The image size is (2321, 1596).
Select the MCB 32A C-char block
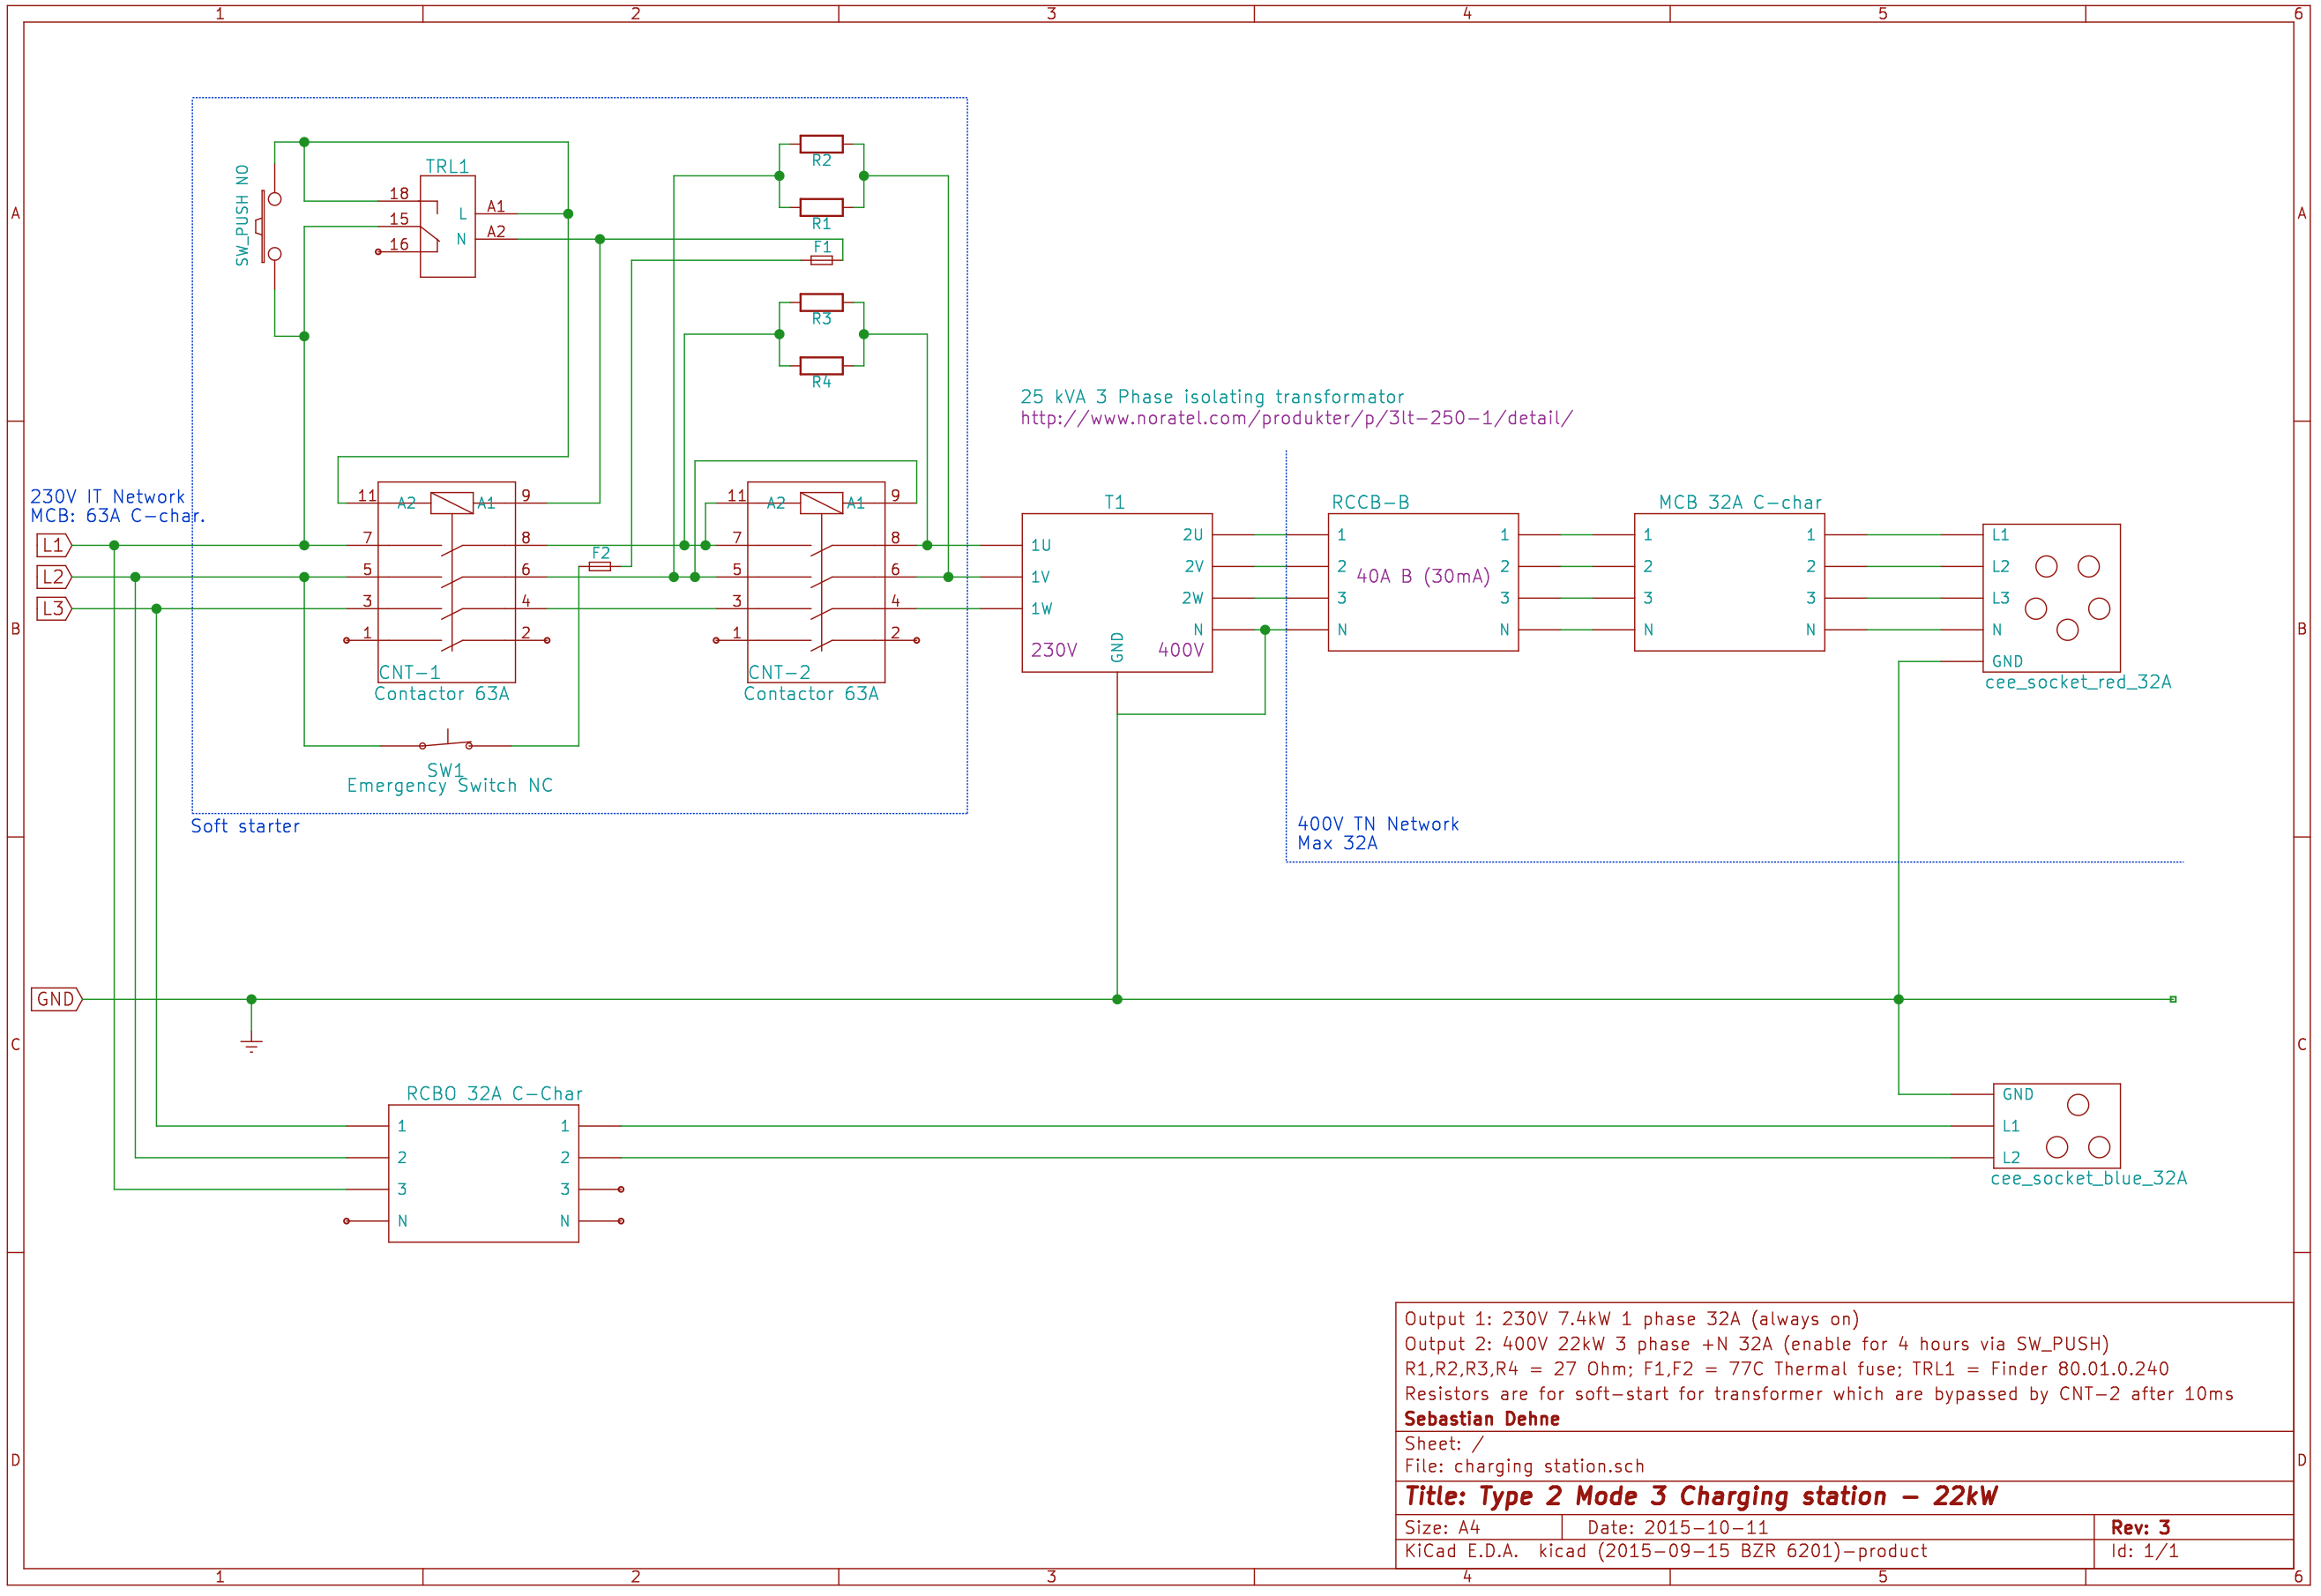(1729, 582)
